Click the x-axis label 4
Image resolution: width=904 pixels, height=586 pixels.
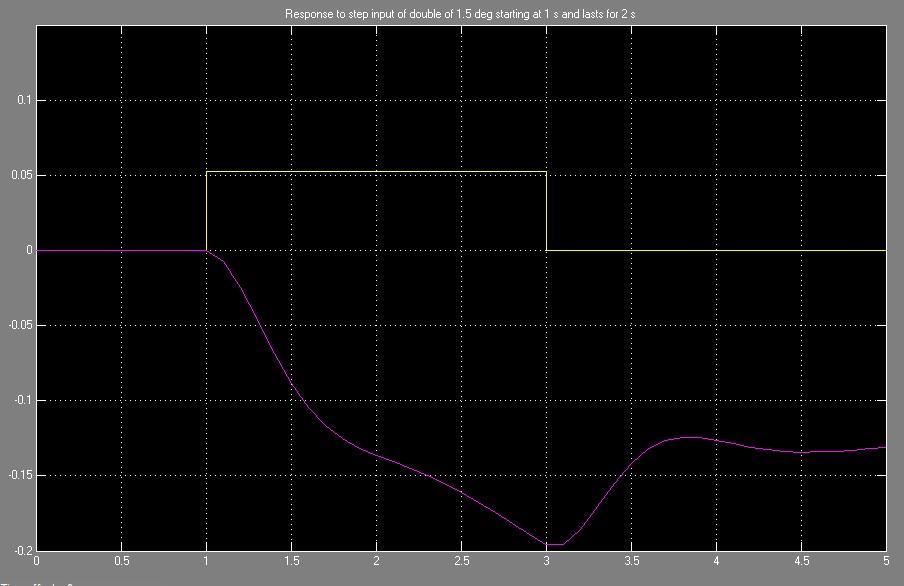(716, 563)
